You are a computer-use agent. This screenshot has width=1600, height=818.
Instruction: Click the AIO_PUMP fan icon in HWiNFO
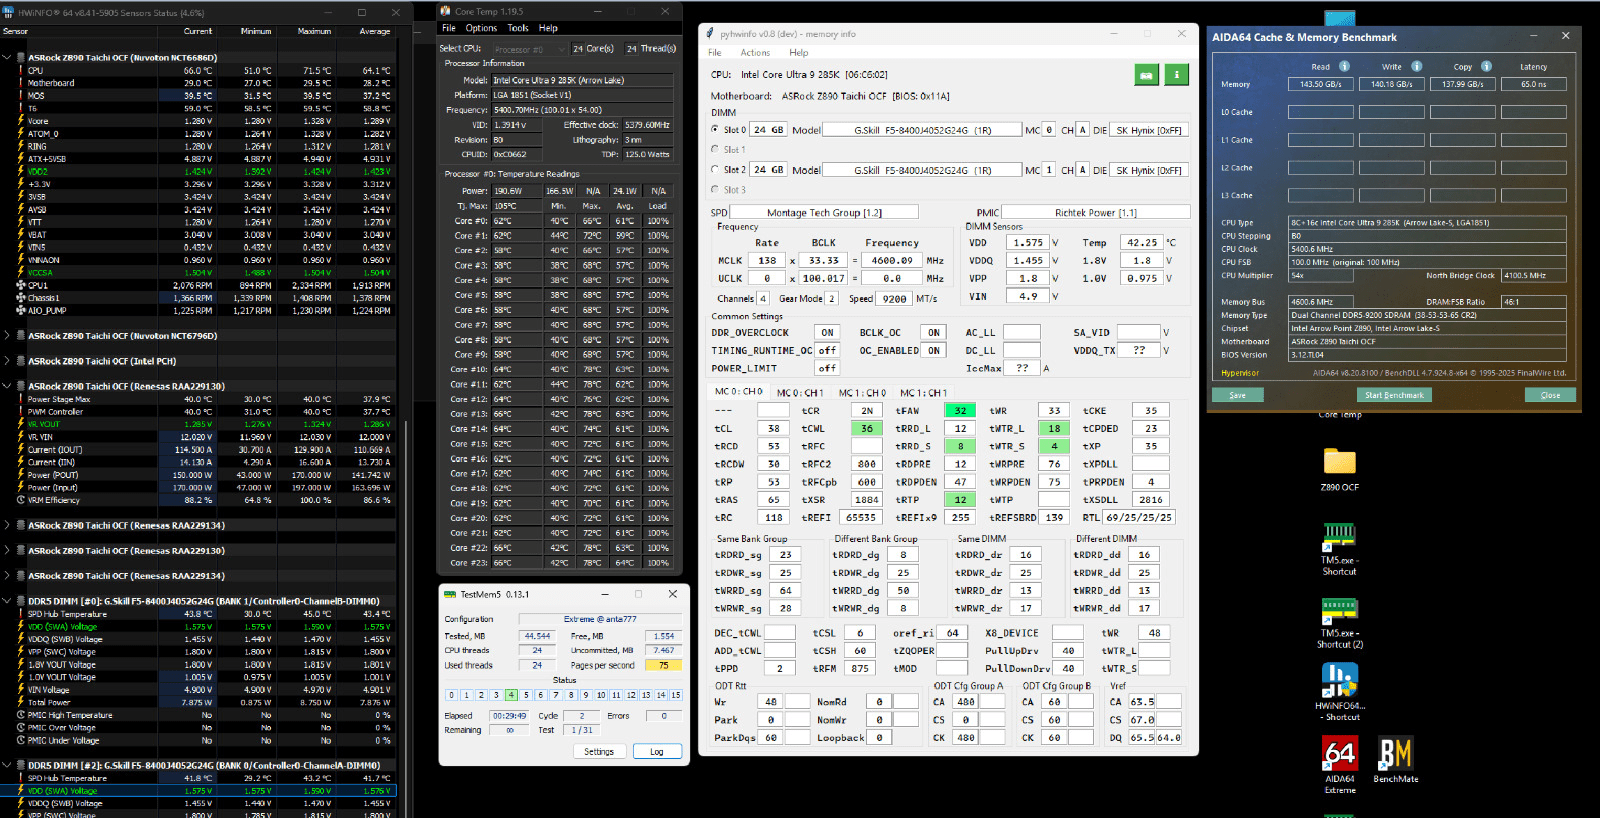[x=20, y=310]
